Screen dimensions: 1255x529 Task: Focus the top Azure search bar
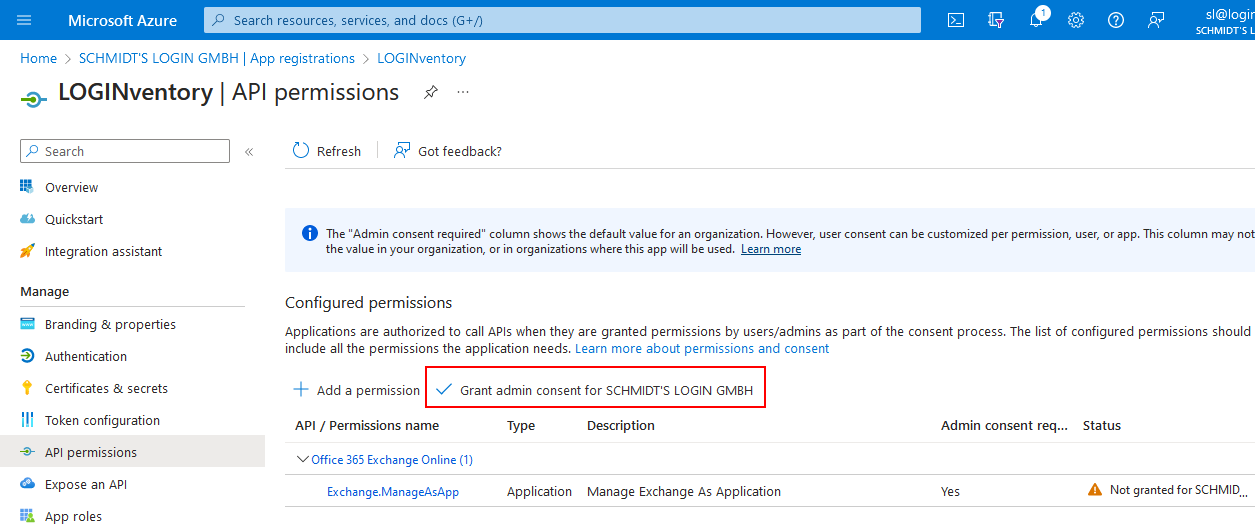coord(562,20)
